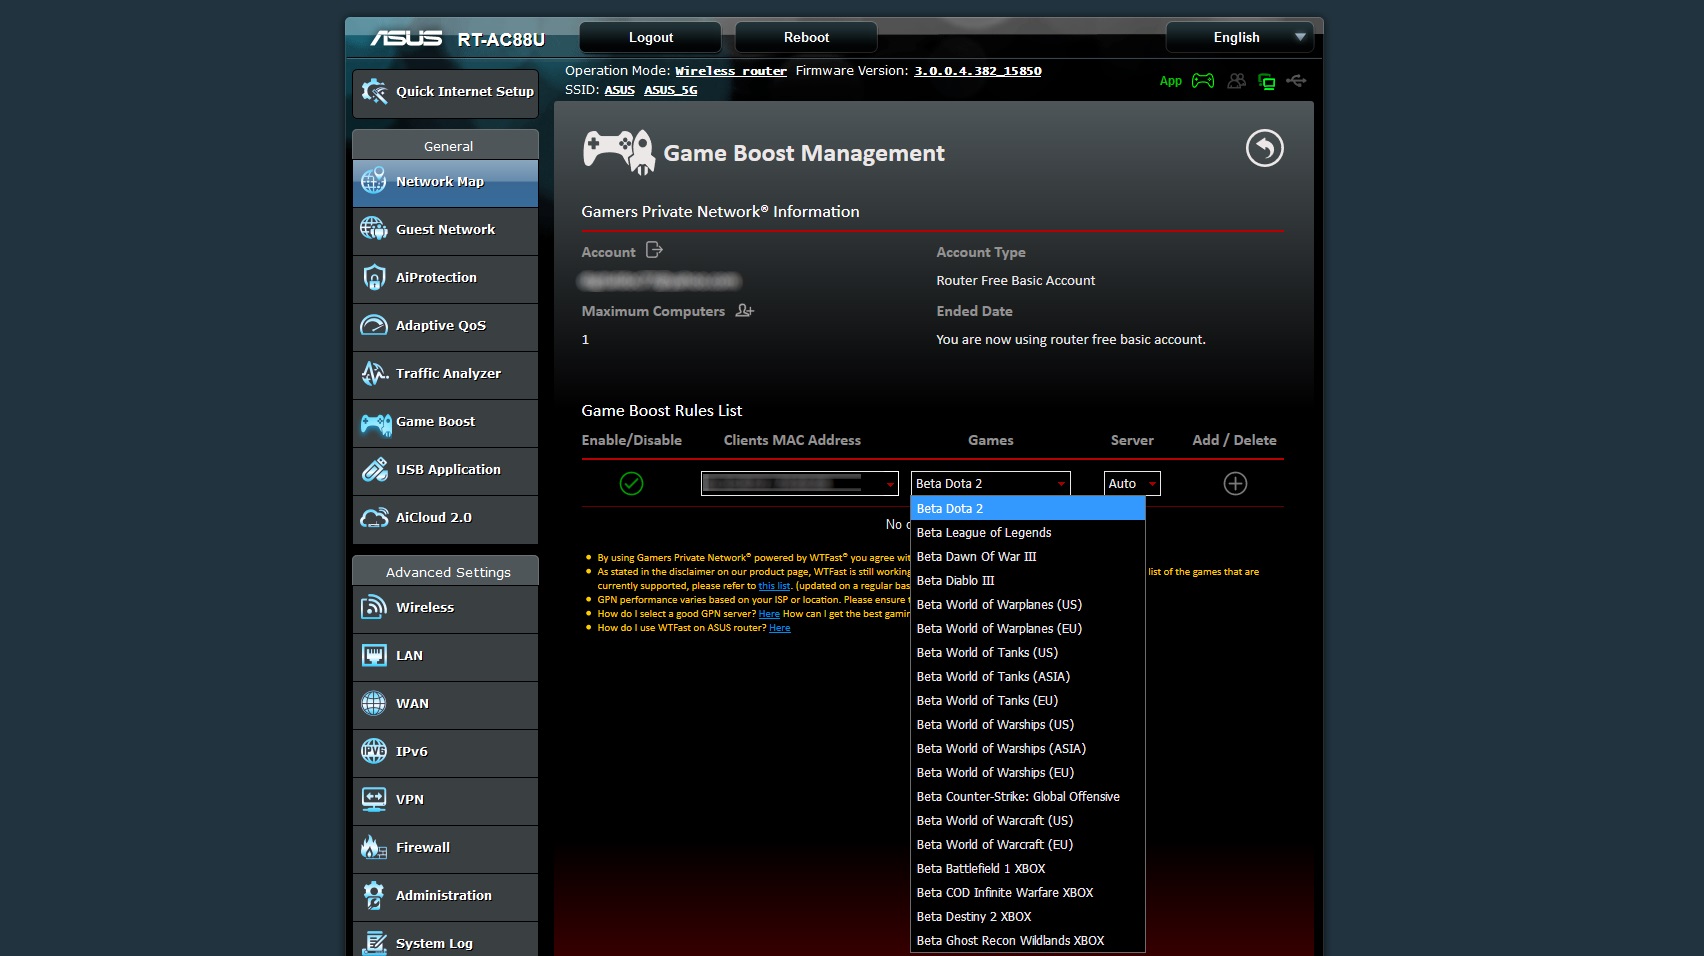Image resolution: width=1704 pixels, height=956 pixels.
Task: Click the Reboot button
Action: [806, 38]
